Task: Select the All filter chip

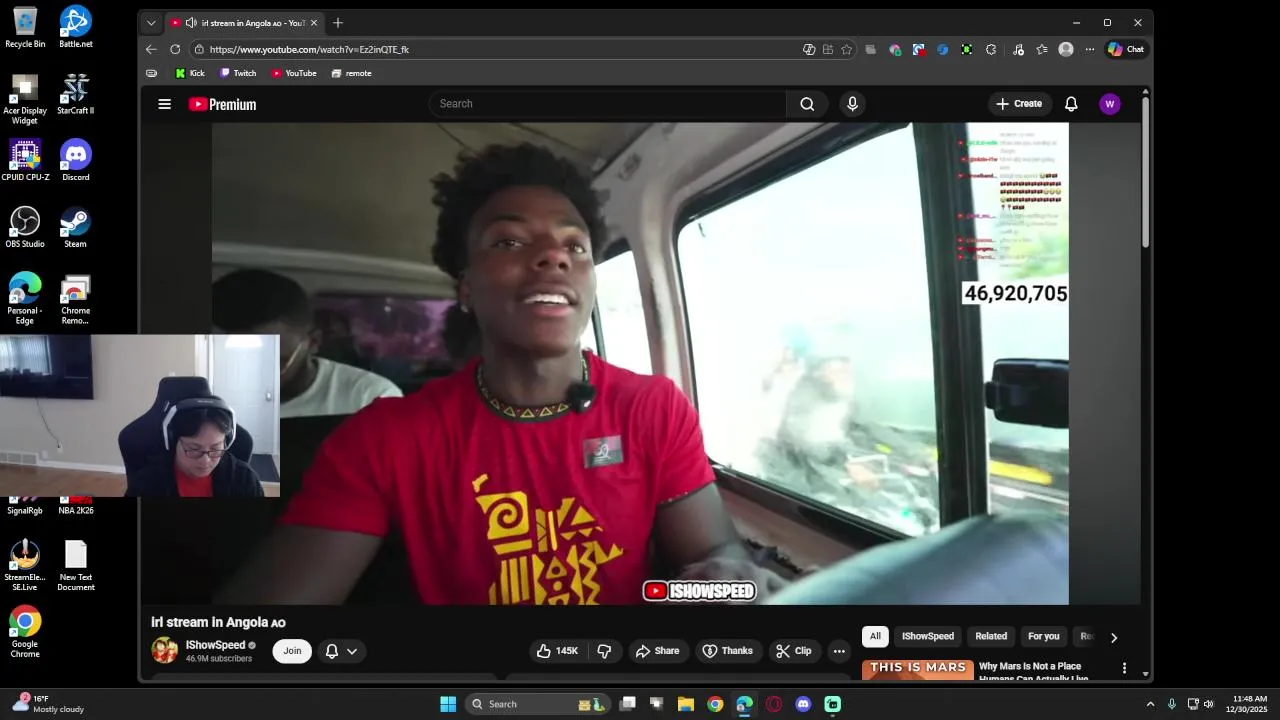Action: [875, 636]
